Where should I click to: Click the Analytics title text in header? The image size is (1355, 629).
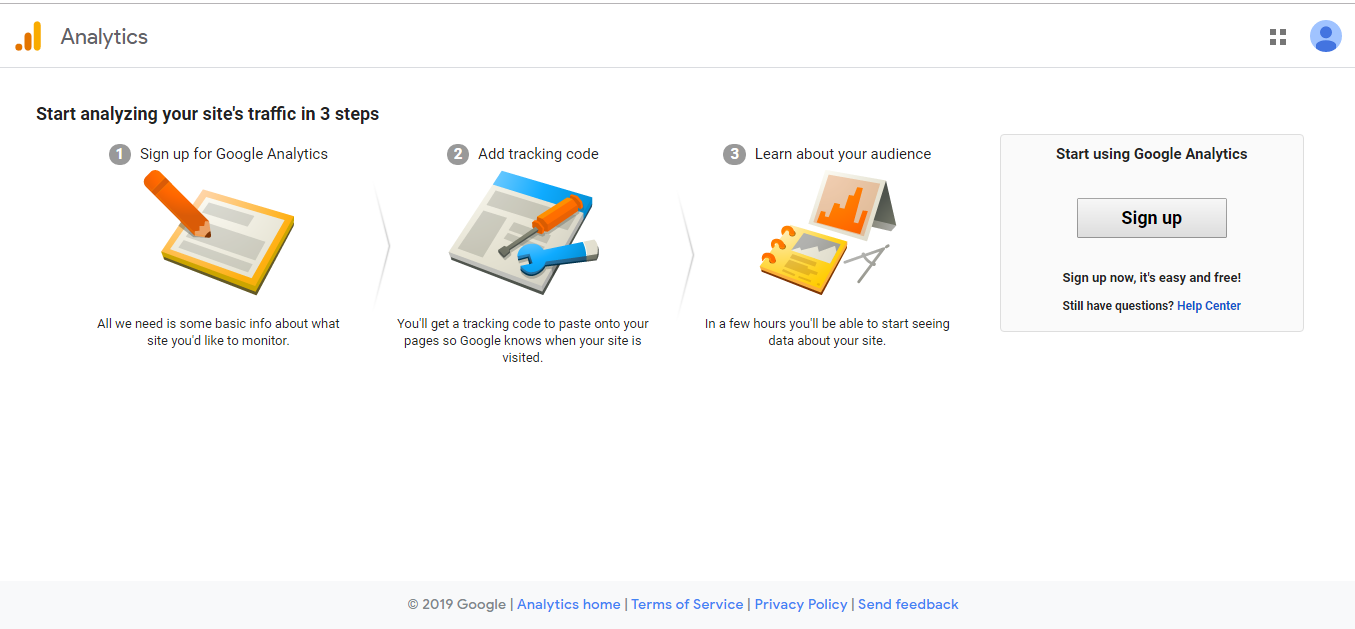[104, 37]
